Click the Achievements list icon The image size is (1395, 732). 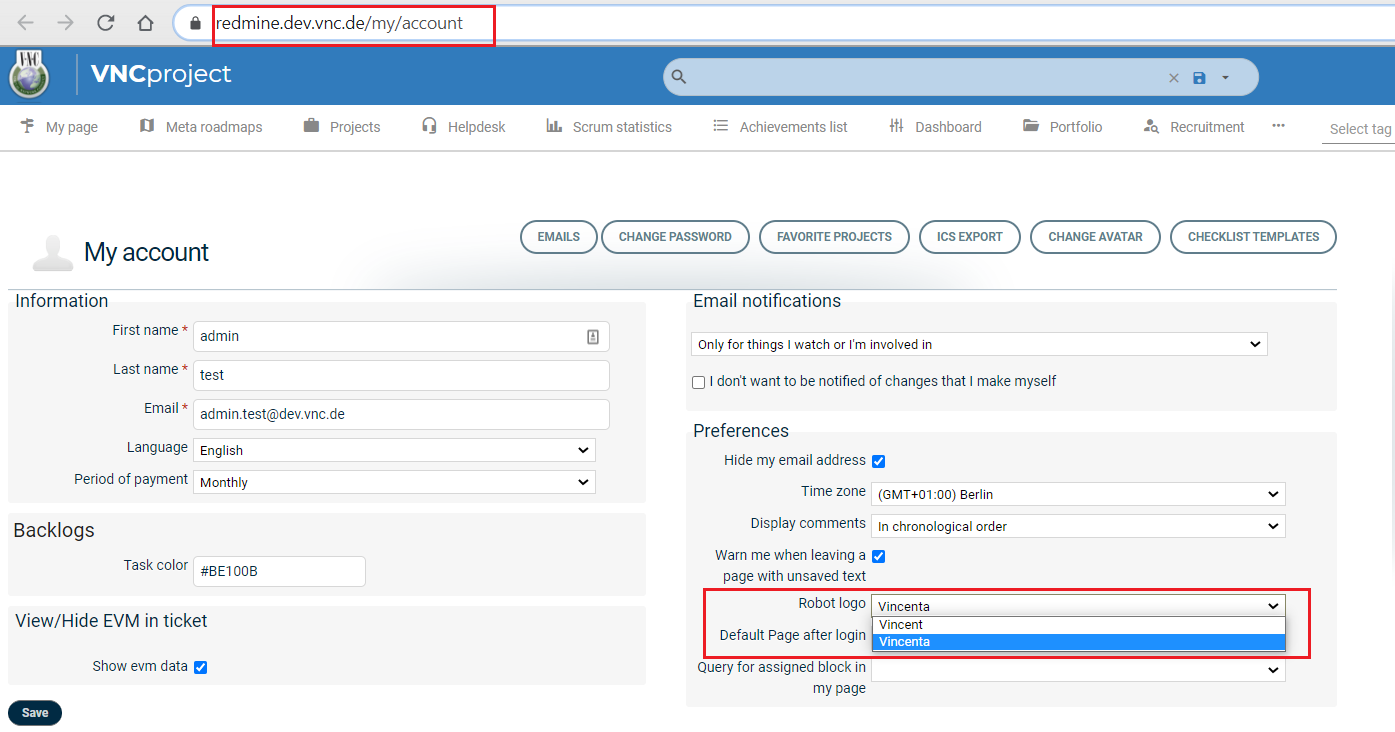pos(721,126)
